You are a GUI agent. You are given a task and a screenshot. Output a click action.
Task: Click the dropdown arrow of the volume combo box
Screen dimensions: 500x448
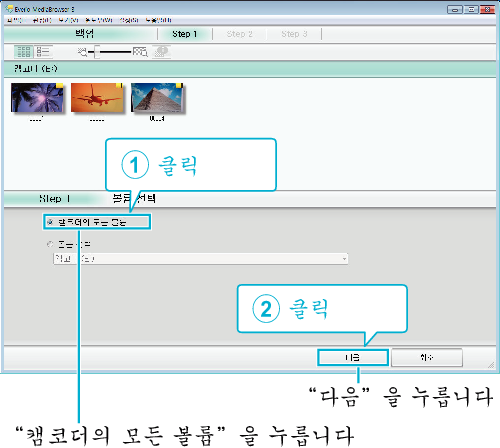(344, 259)
